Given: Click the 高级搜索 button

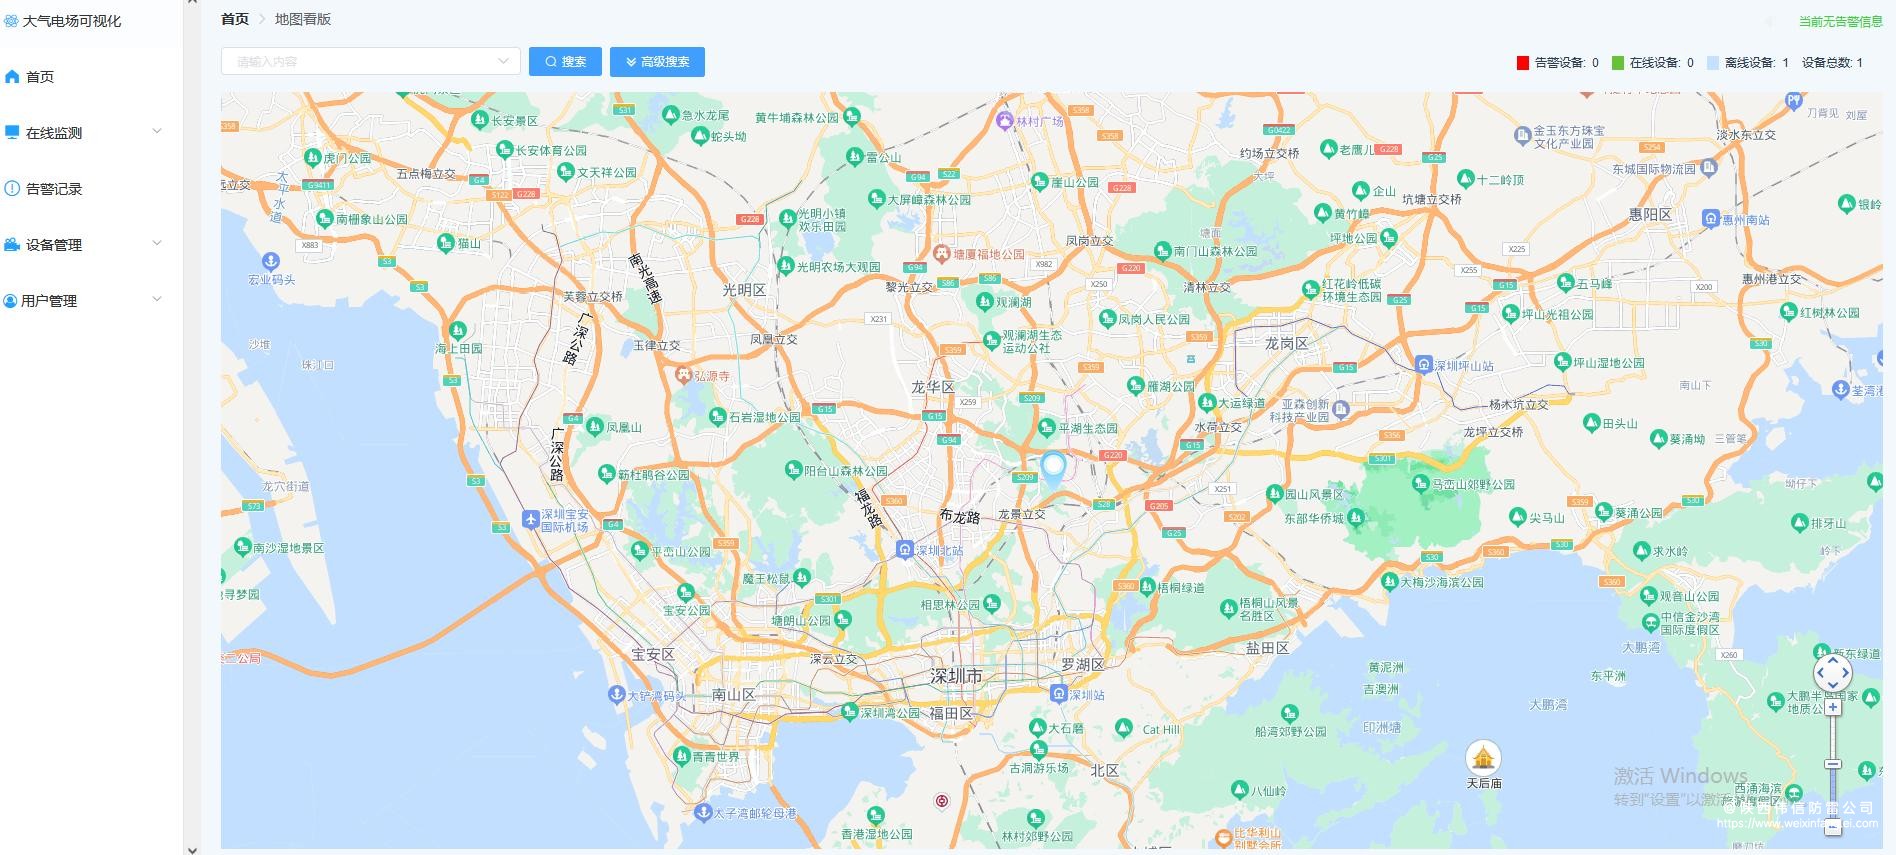Looking at the screenshot, I should [657, 61].
